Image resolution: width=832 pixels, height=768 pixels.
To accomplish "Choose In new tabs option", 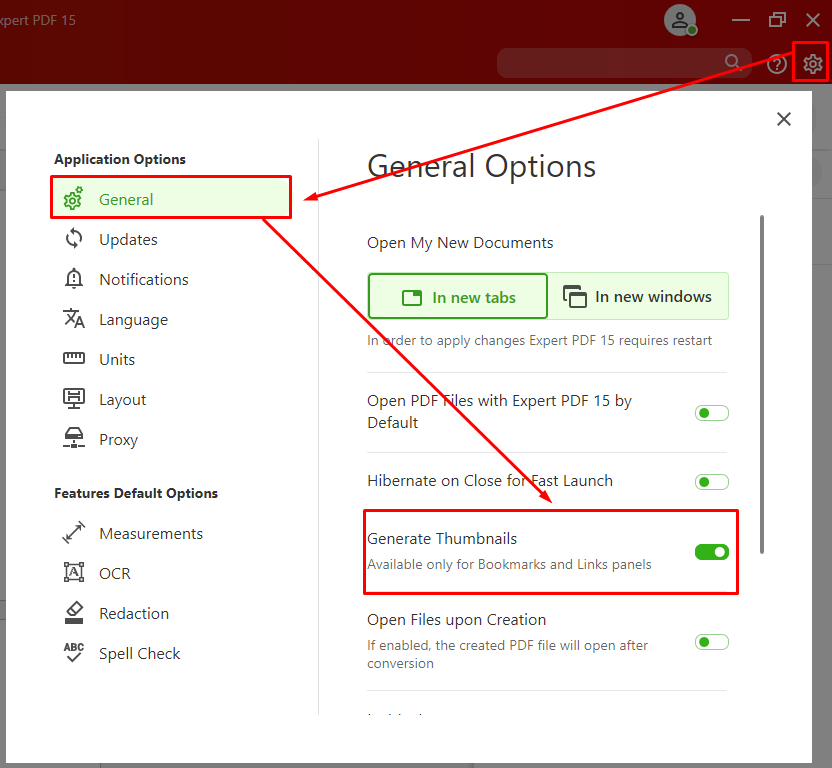I will click(457, 296).
